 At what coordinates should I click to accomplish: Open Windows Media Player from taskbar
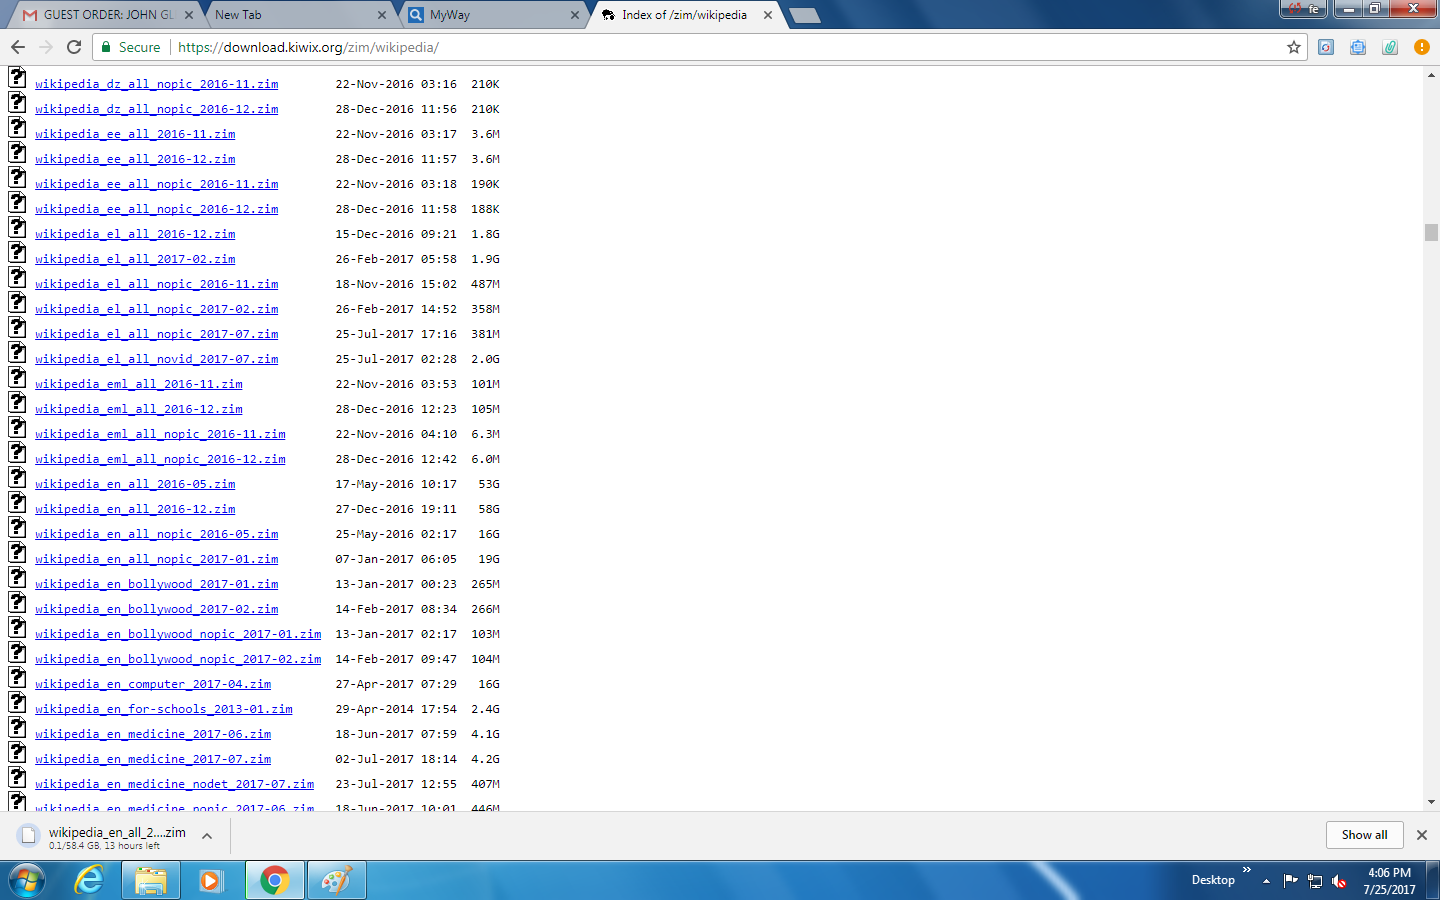point(210,880)
